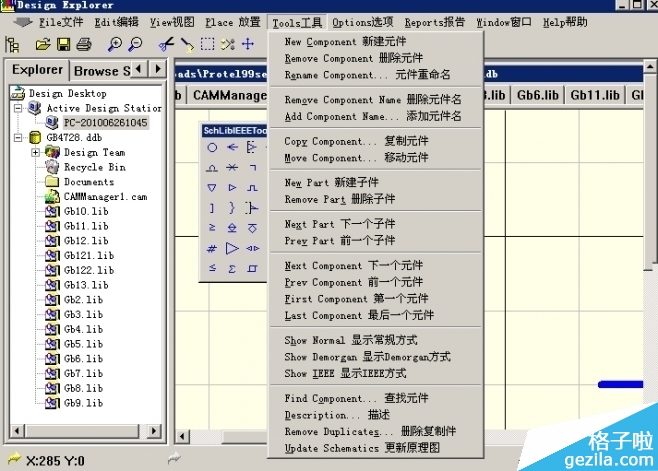
Task: Click the Open folder toolbar icon
Action: point(42,44)
